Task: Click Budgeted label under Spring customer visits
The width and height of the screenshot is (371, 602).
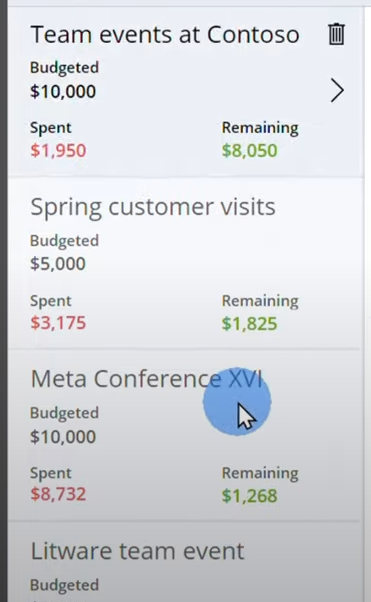Action: pyautogui.click(x=65, y=241)
